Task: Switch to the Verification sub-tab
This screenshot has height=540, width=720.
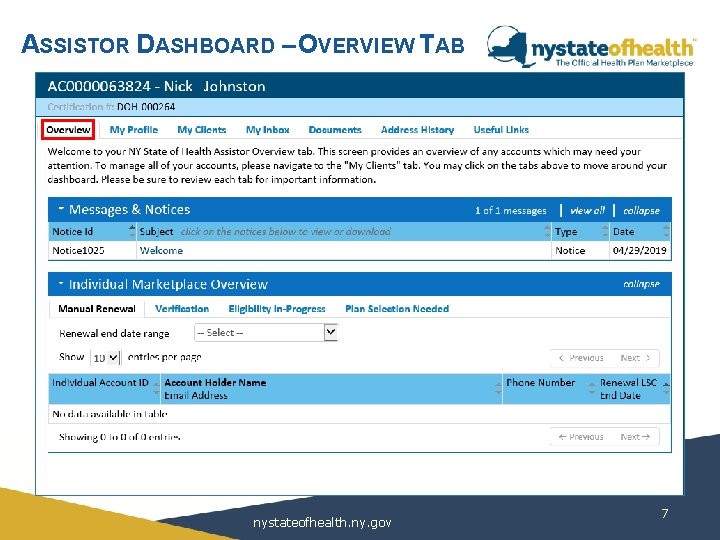Action: (x=182, y=309)
